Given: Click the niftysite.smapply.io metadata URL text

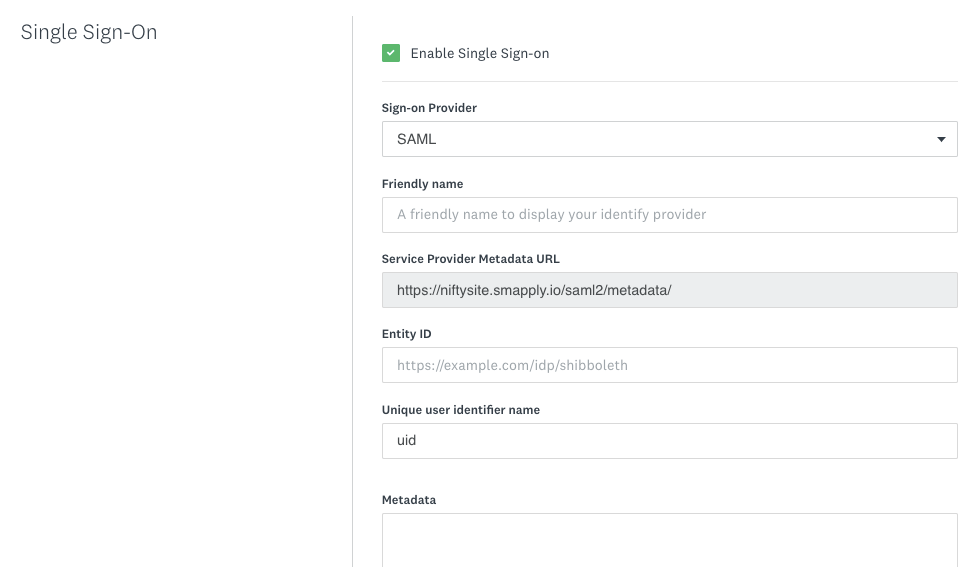Looking at the screenshot, I should point(534,290).
